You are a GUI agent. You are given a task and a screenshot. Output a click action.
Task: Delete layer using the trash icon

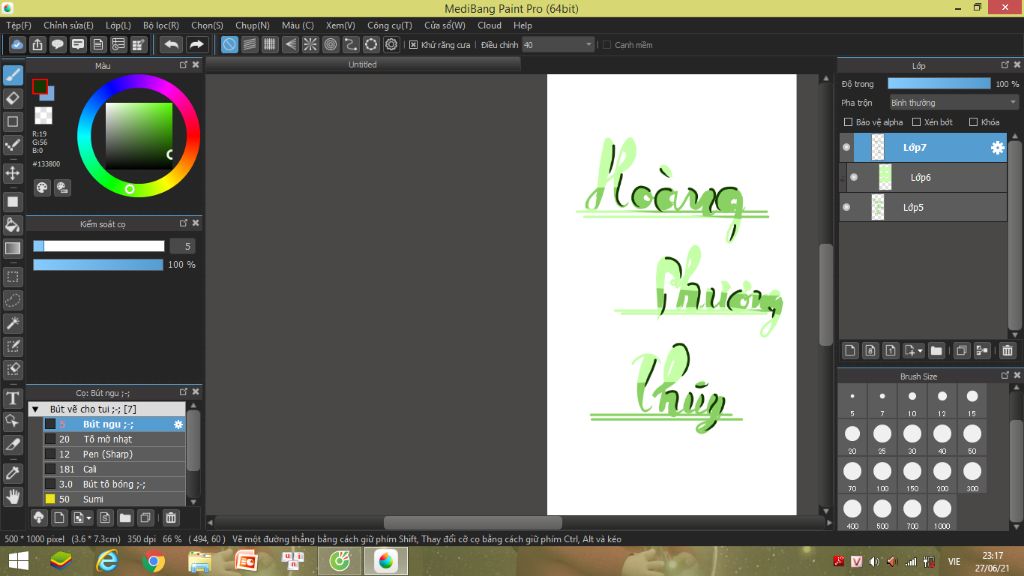[1007, 351]
